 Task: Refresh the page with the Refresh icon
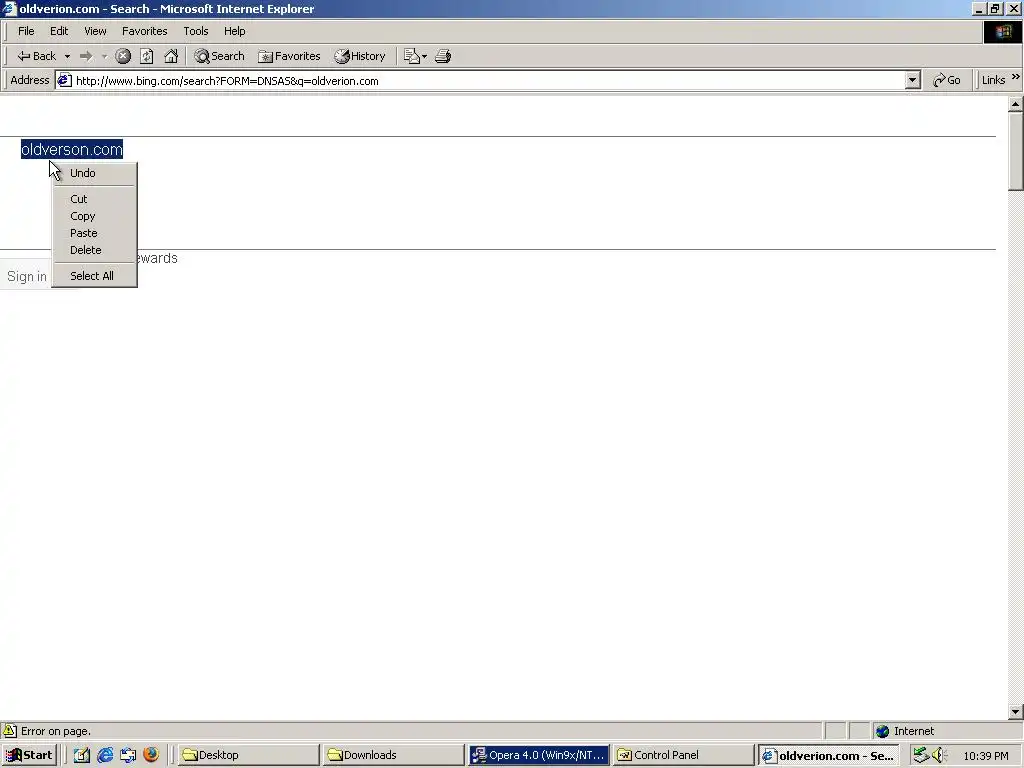[x=146, y=56]
